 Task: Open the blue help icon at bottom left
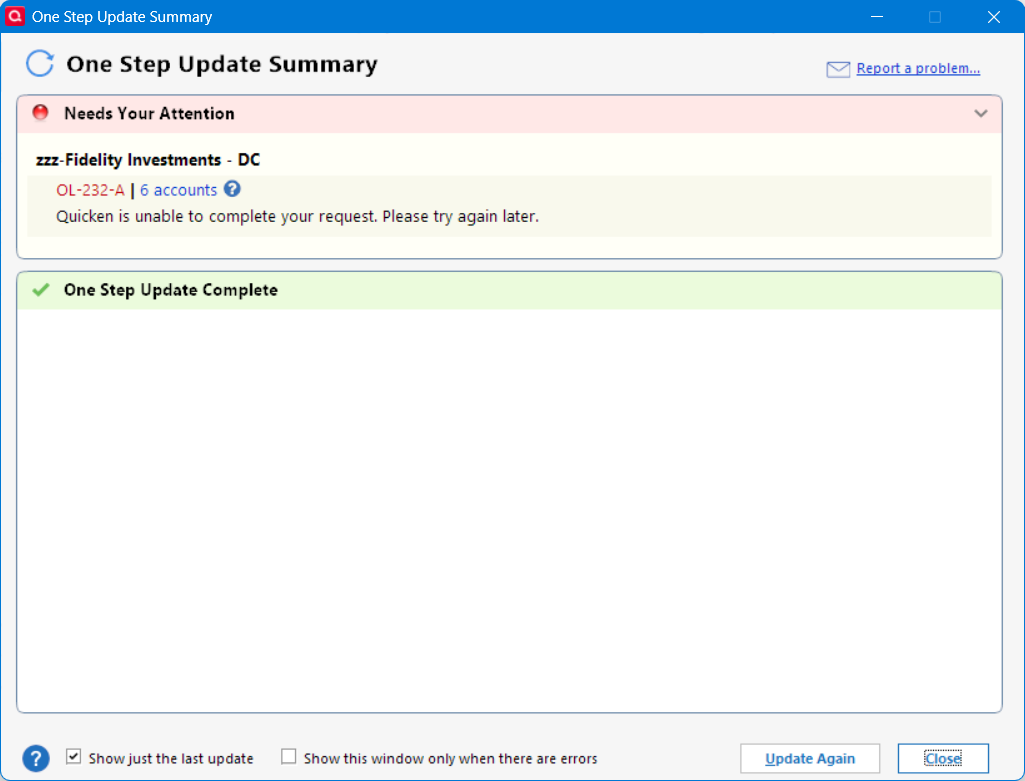click(x=36, y=758)
